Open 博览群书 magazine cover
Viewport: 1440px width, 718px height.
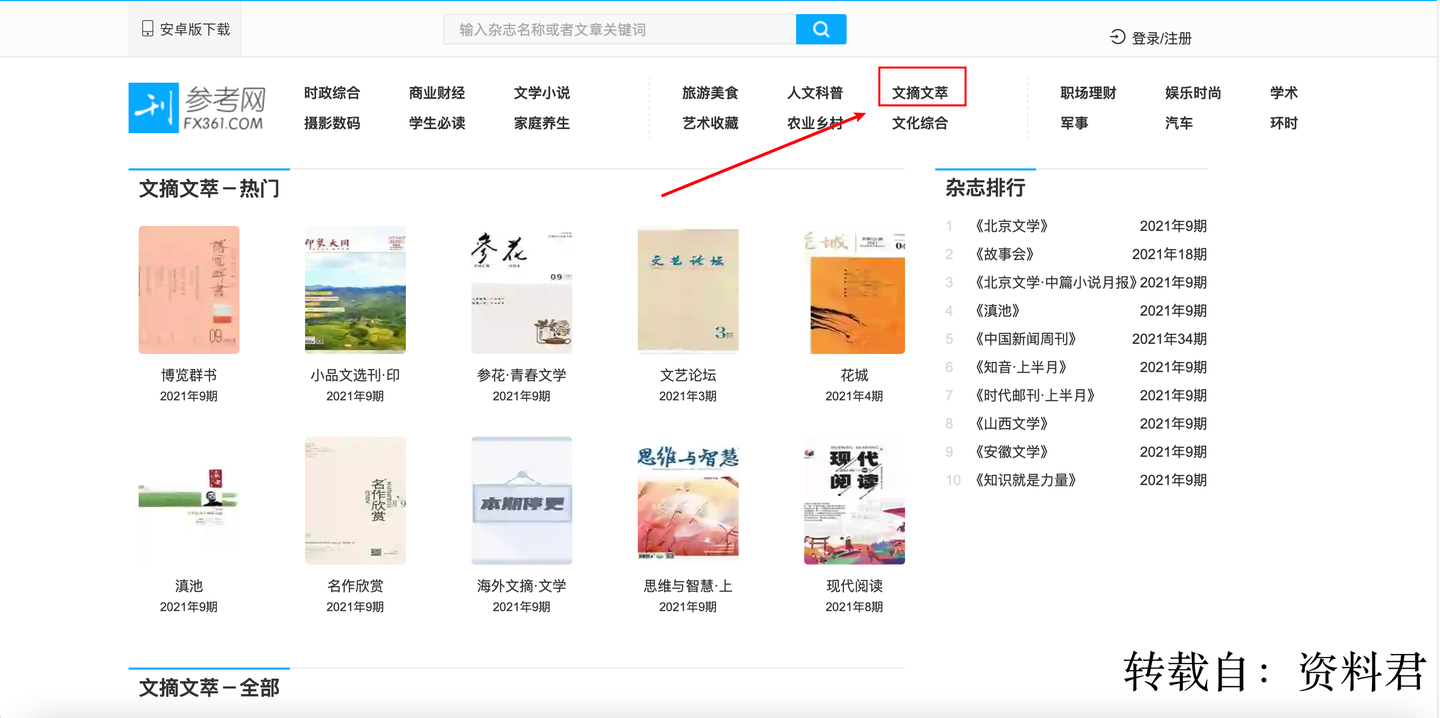coord(189,290)
